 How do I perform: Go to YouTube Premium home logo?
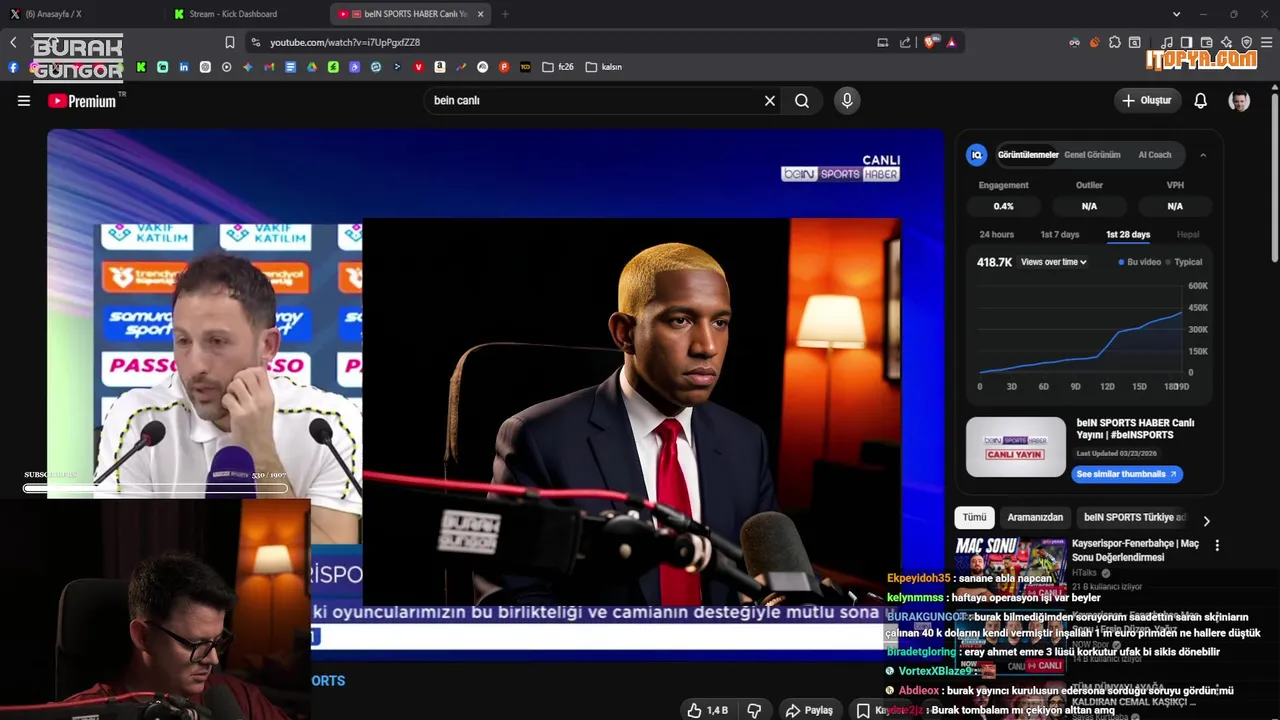[82, 101]
